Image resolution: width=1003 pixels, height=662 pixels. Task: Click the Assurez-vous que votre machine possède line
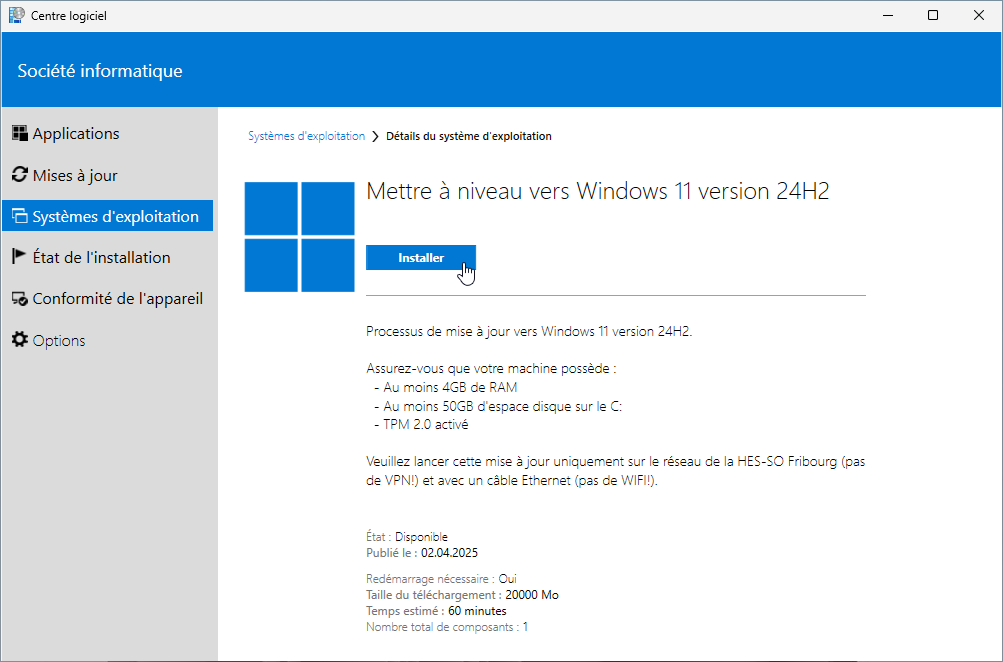pyautogui.click(x=491, y=368)
